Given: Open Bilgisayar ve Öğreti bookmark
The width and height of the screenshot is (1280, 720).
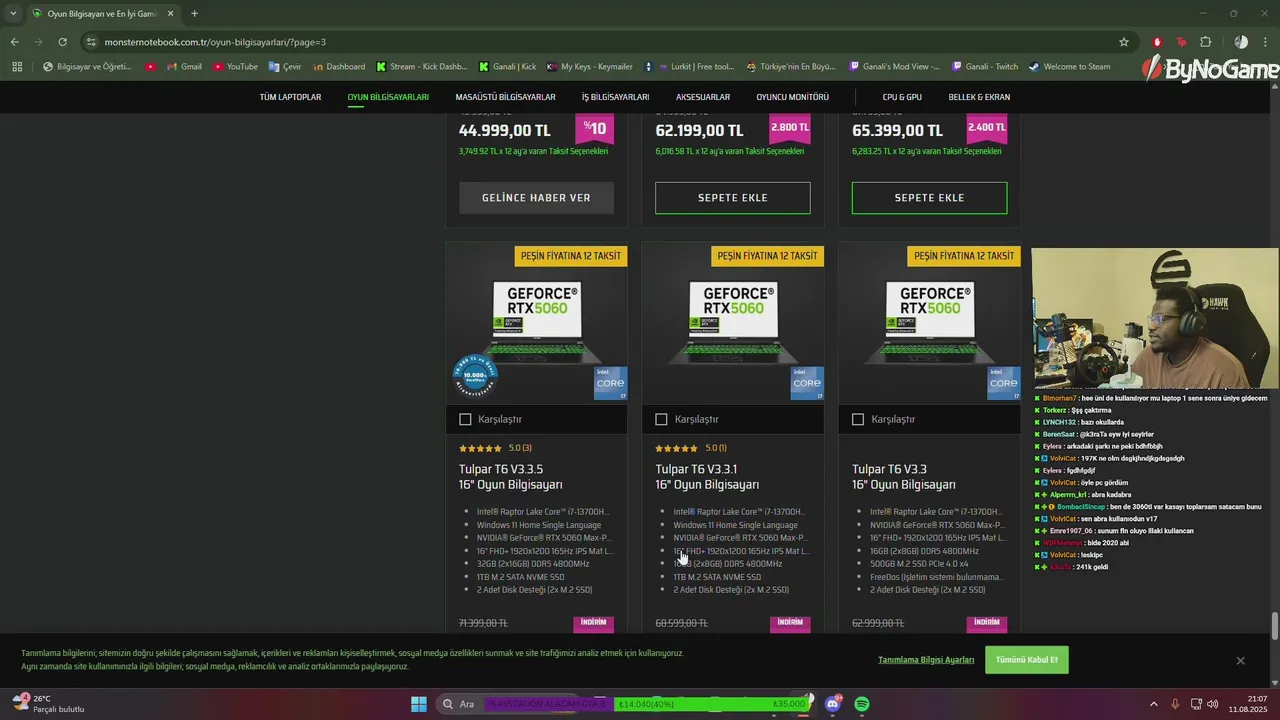Looking at the screenshot, I should coord(87,67).
